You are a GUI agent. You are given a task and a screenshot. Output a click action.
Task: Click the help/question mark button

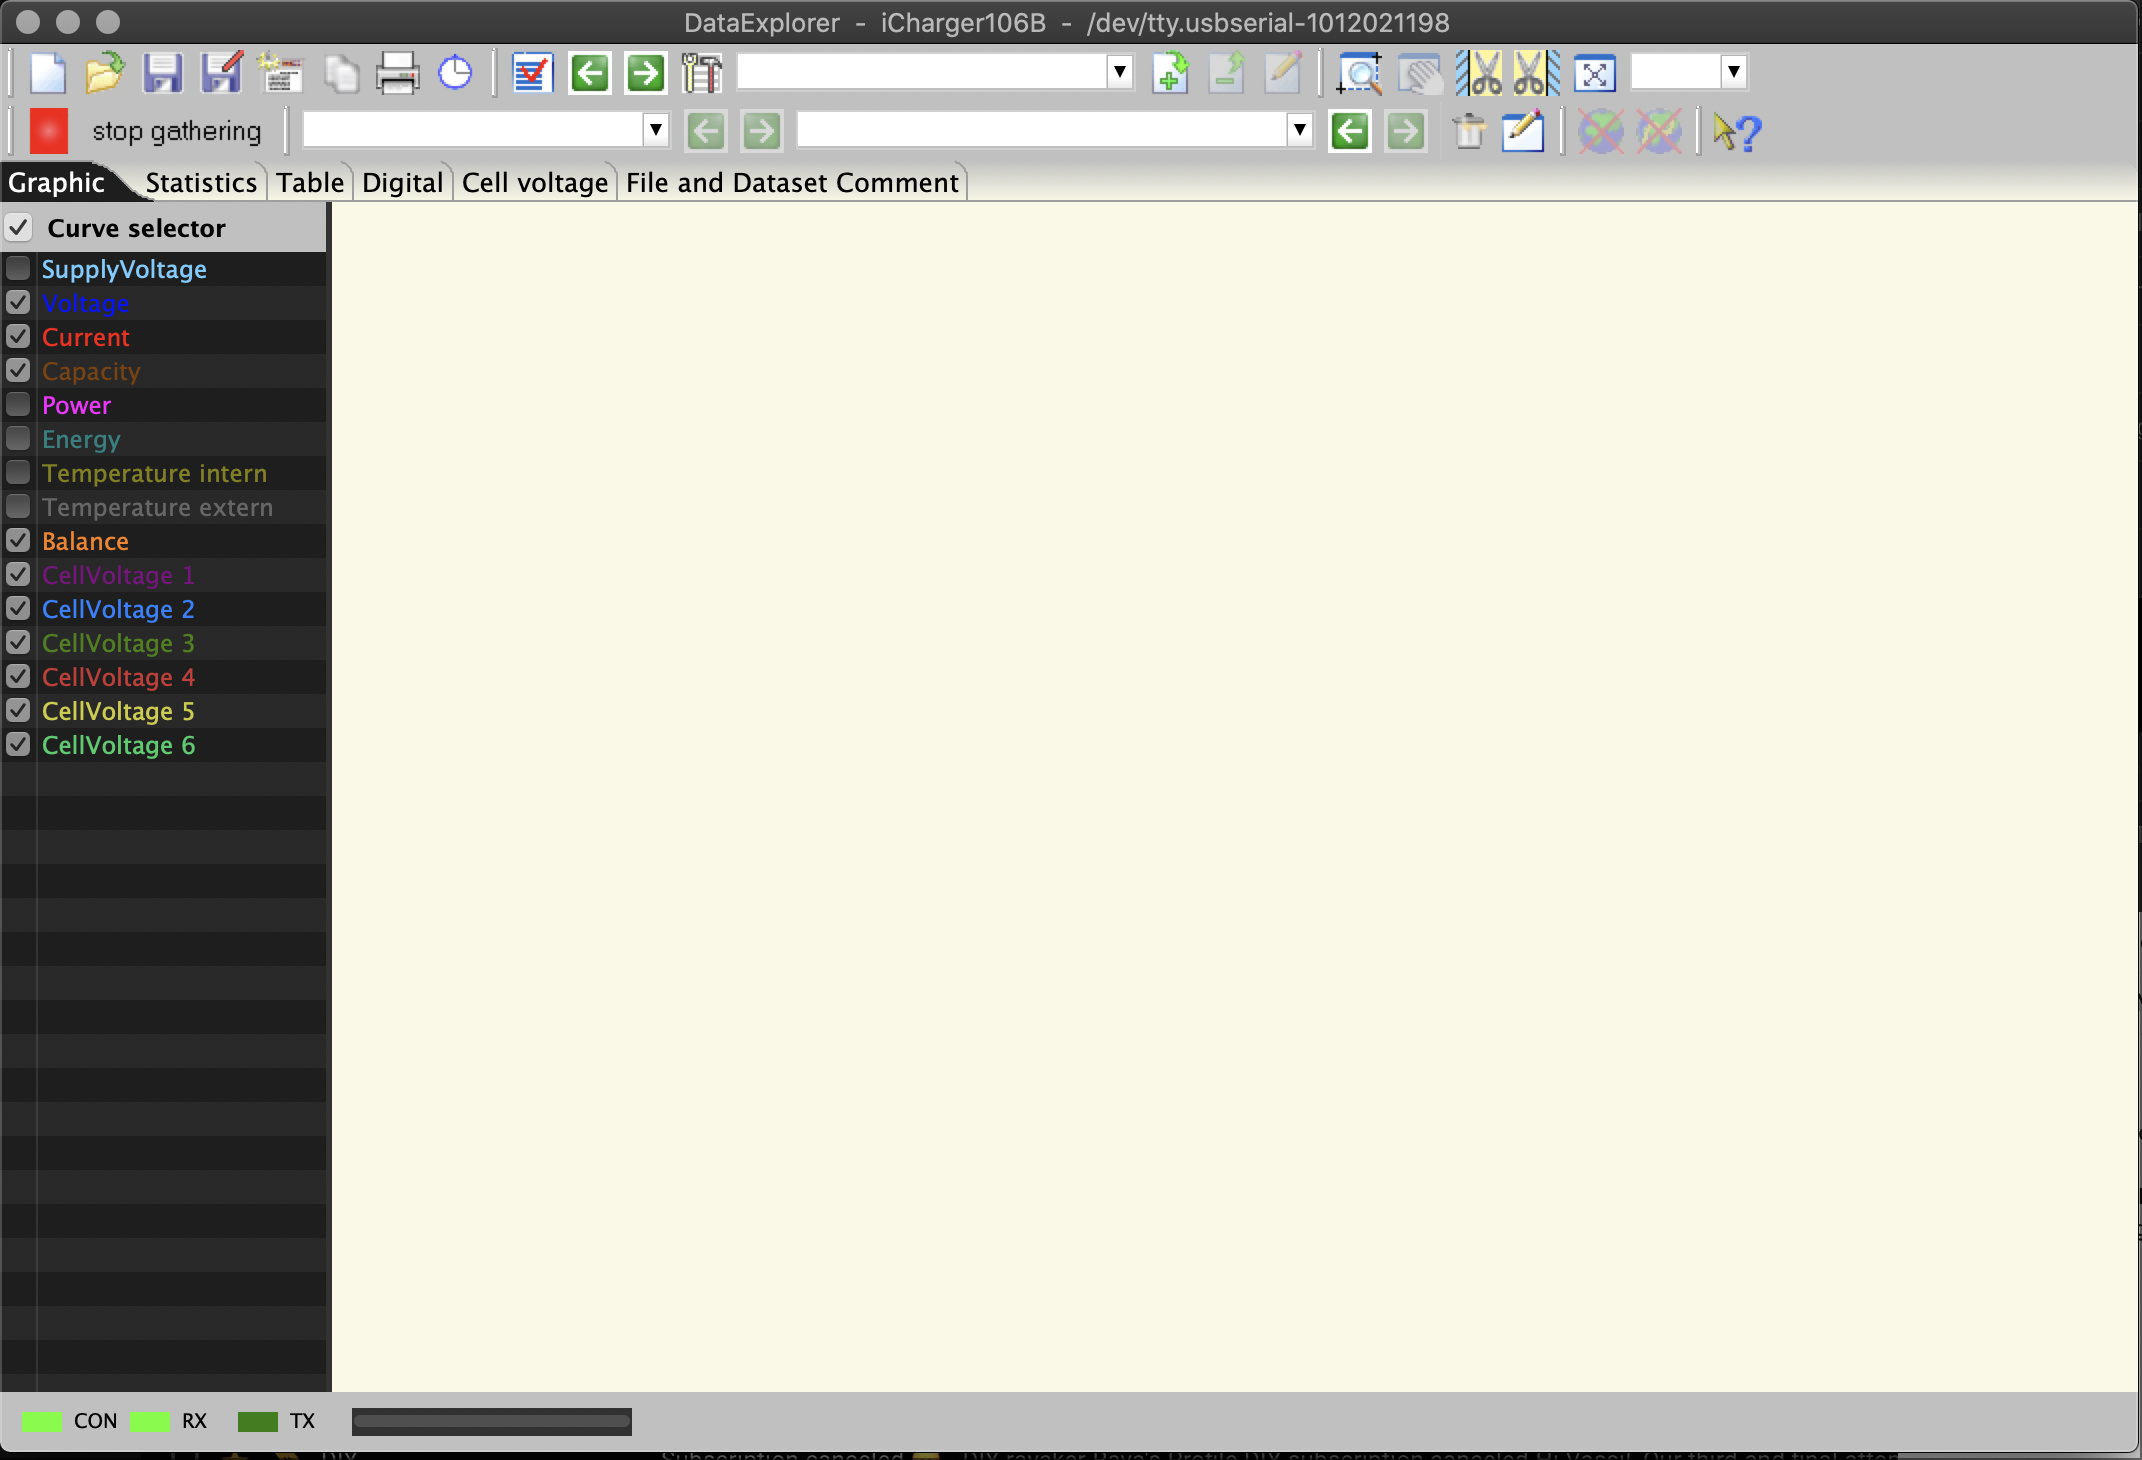coord(1737,132)
